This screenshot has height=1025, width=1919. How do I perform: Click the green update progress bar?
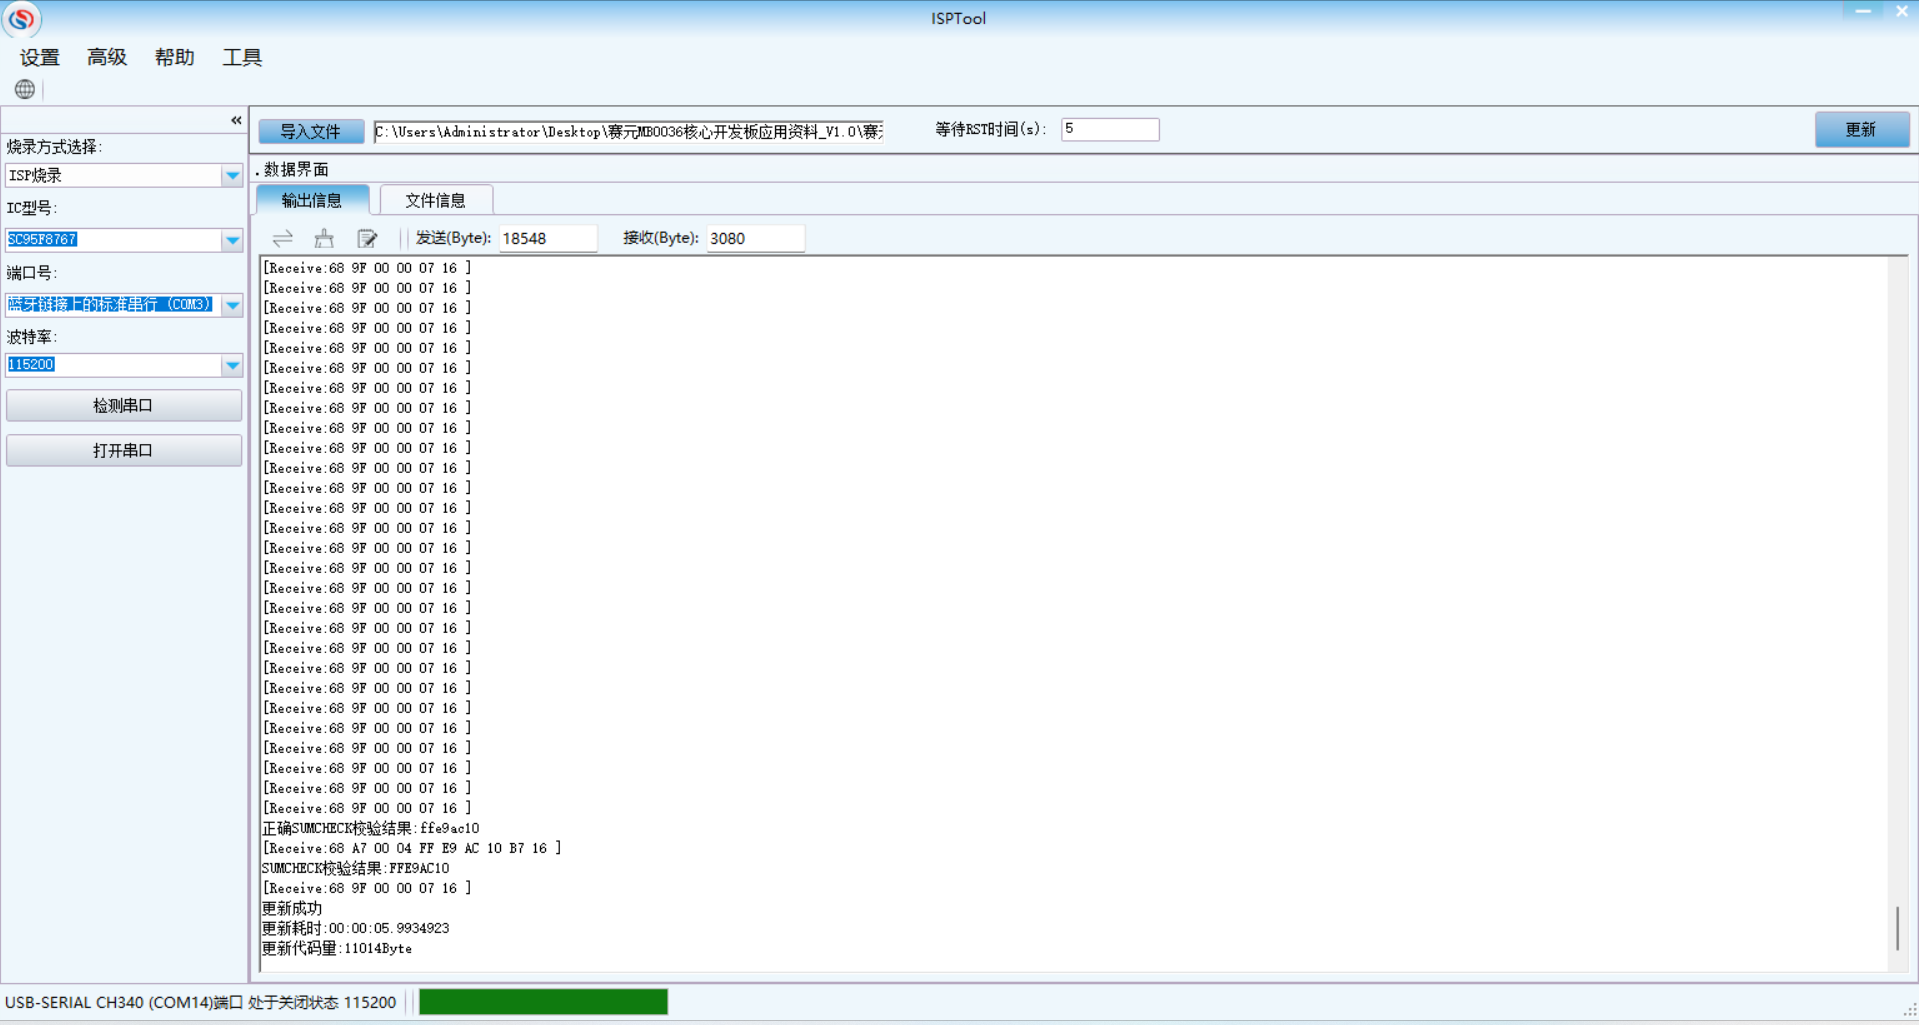click(x=543, y=1002)
